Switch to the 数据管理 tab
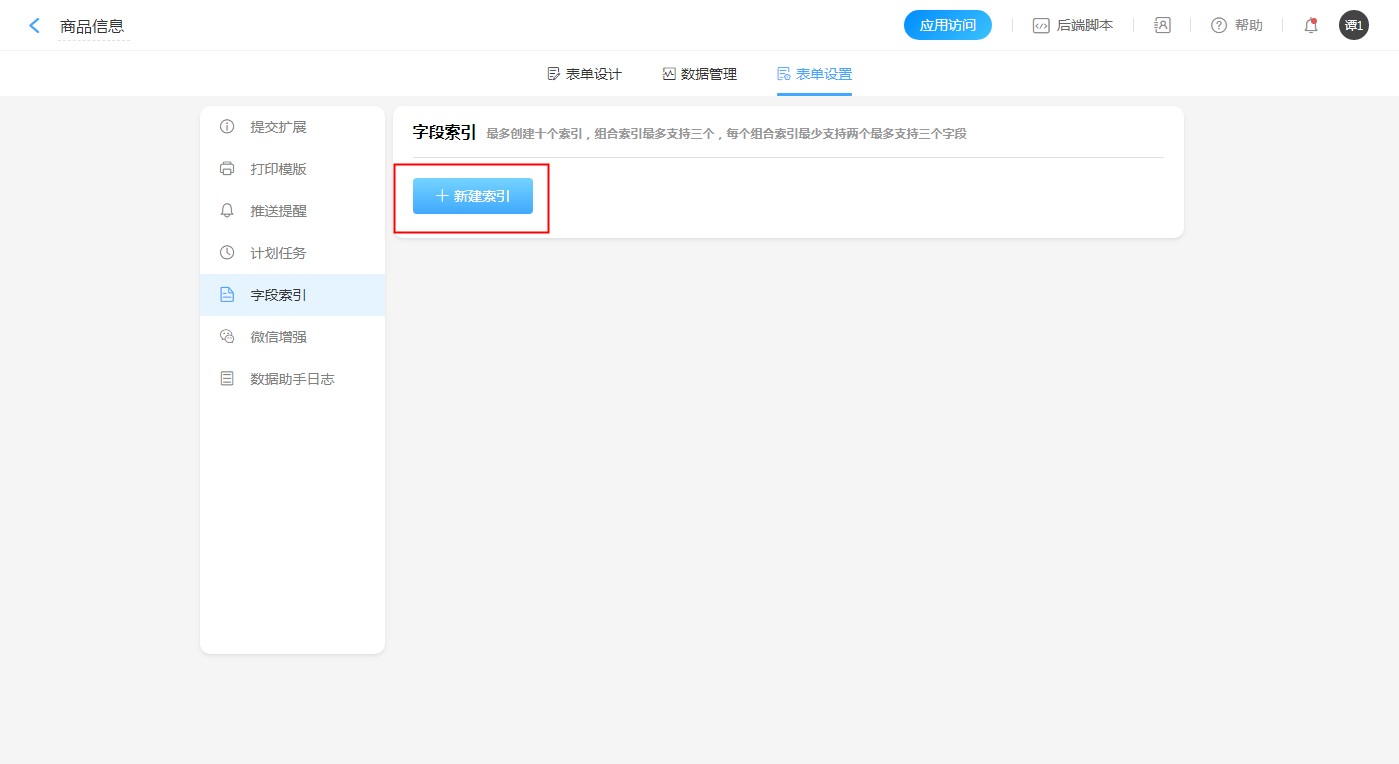 click(x=699, y=74)
